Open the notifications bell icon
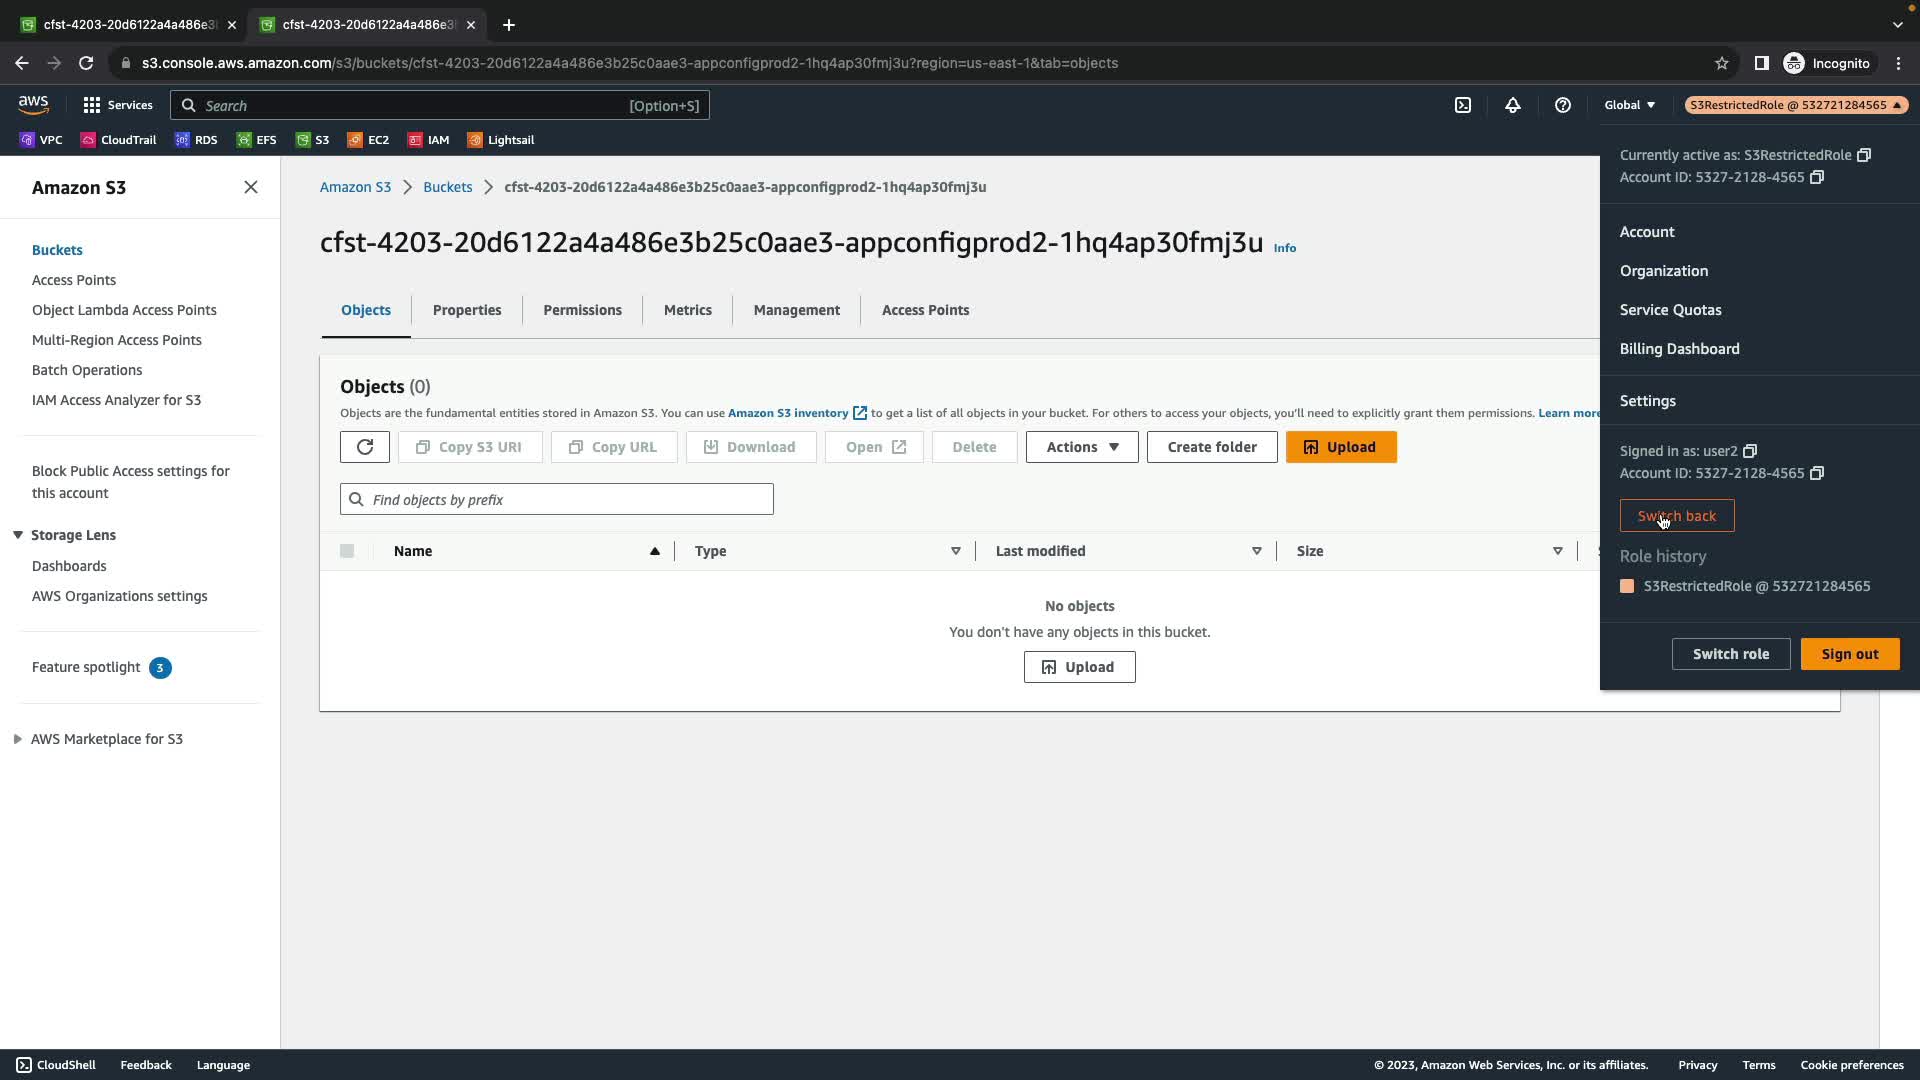Image resolution: width=1920 pixels, height=1080 pixels. pos(1512,105)
